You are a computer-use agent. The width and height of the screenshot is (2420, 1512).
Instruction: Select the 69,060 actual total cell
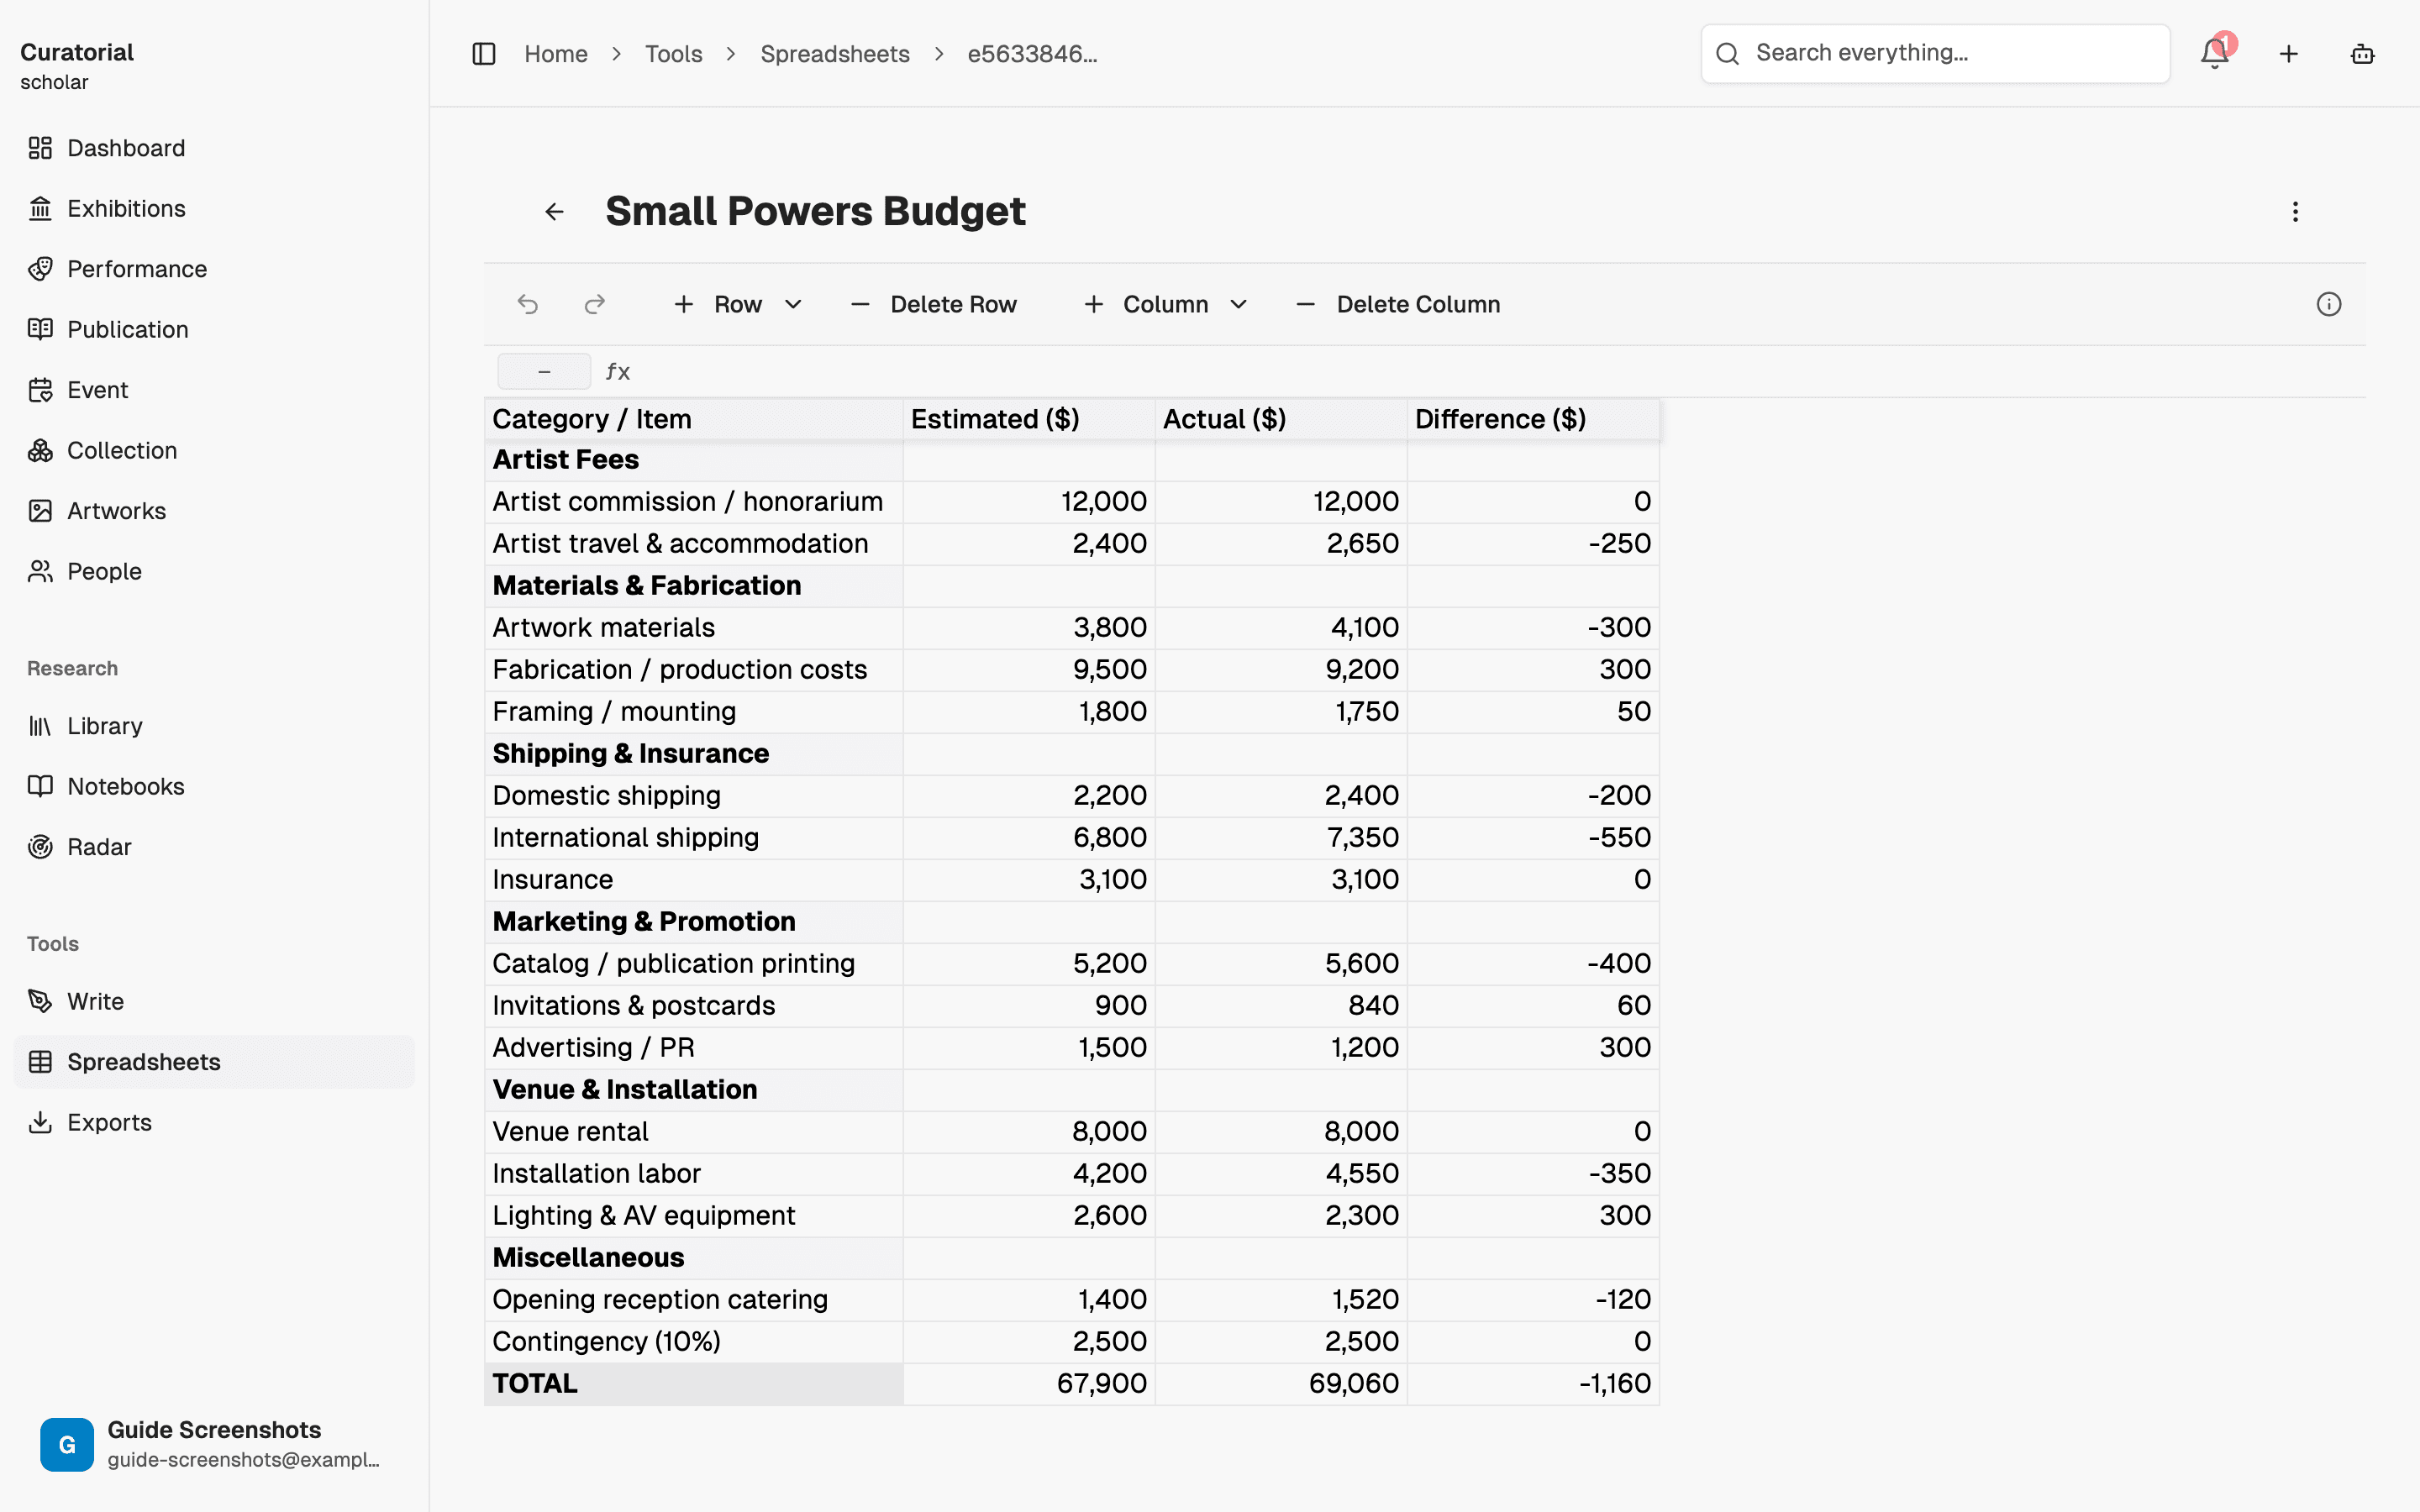click(x=1281, y=1384)
